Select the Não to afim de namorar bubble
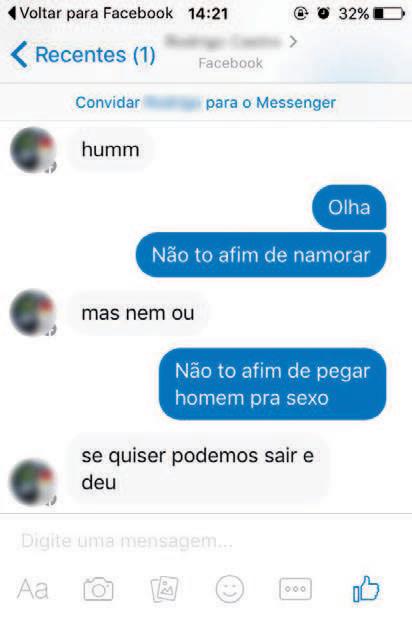This screenshot has height=617, width=412. click(x=261, y=255)
